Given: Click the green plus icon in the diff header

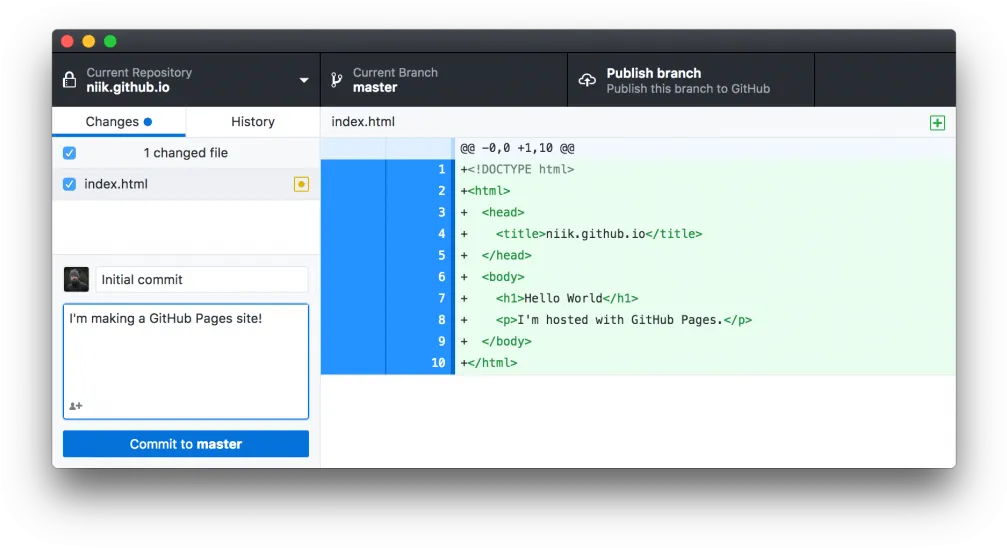Looking at the screenshot, I should [937, 123].
